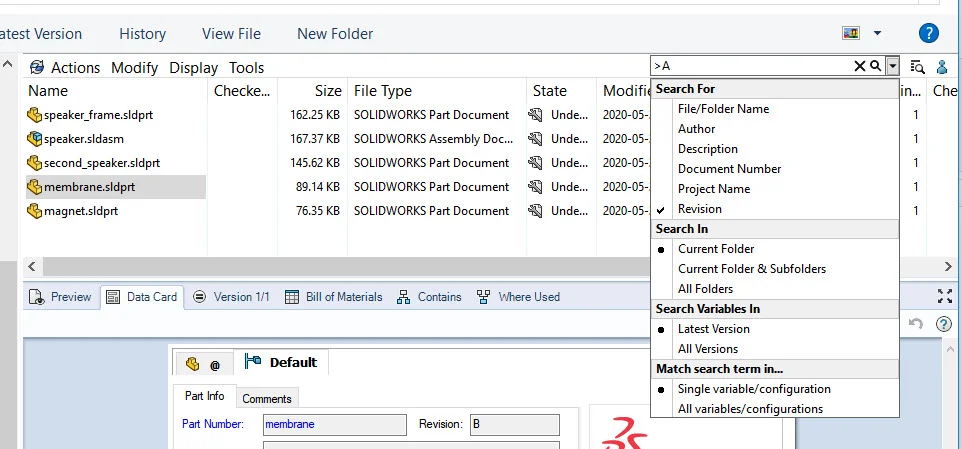
Task: Click the New Folder button
Action: point(335,34)
